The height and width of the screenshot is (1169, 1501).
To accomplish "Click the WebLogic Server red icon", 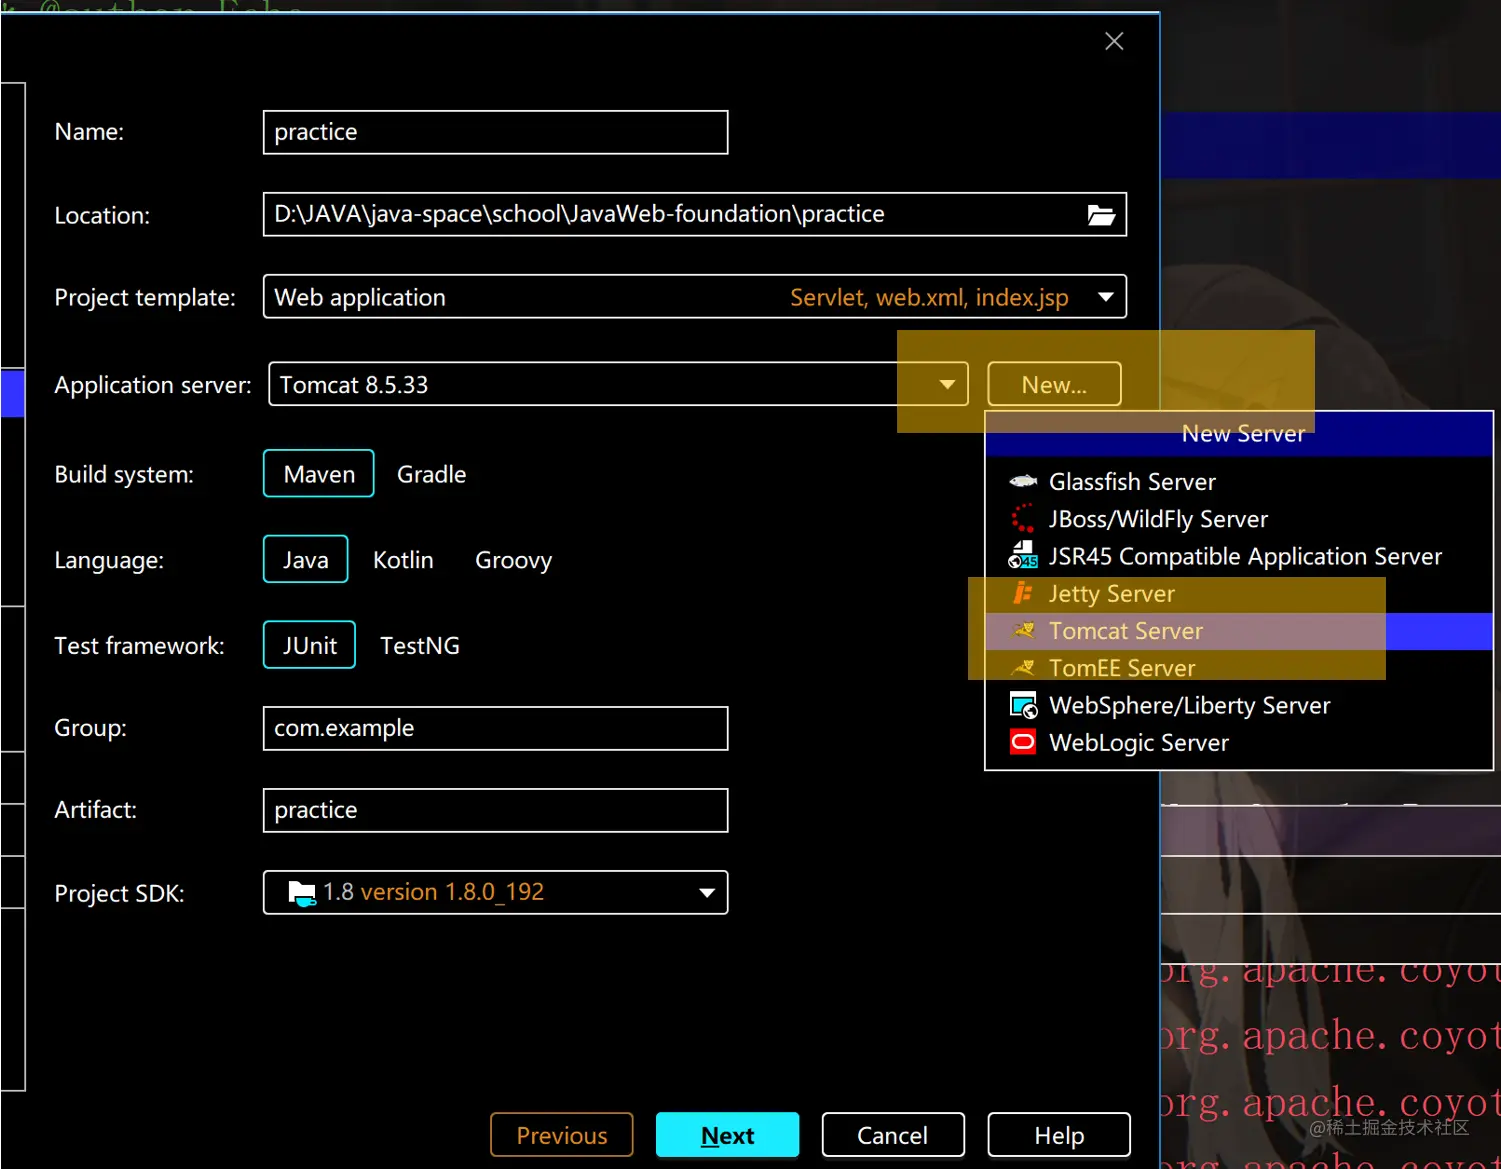I will coord(1023,742).
